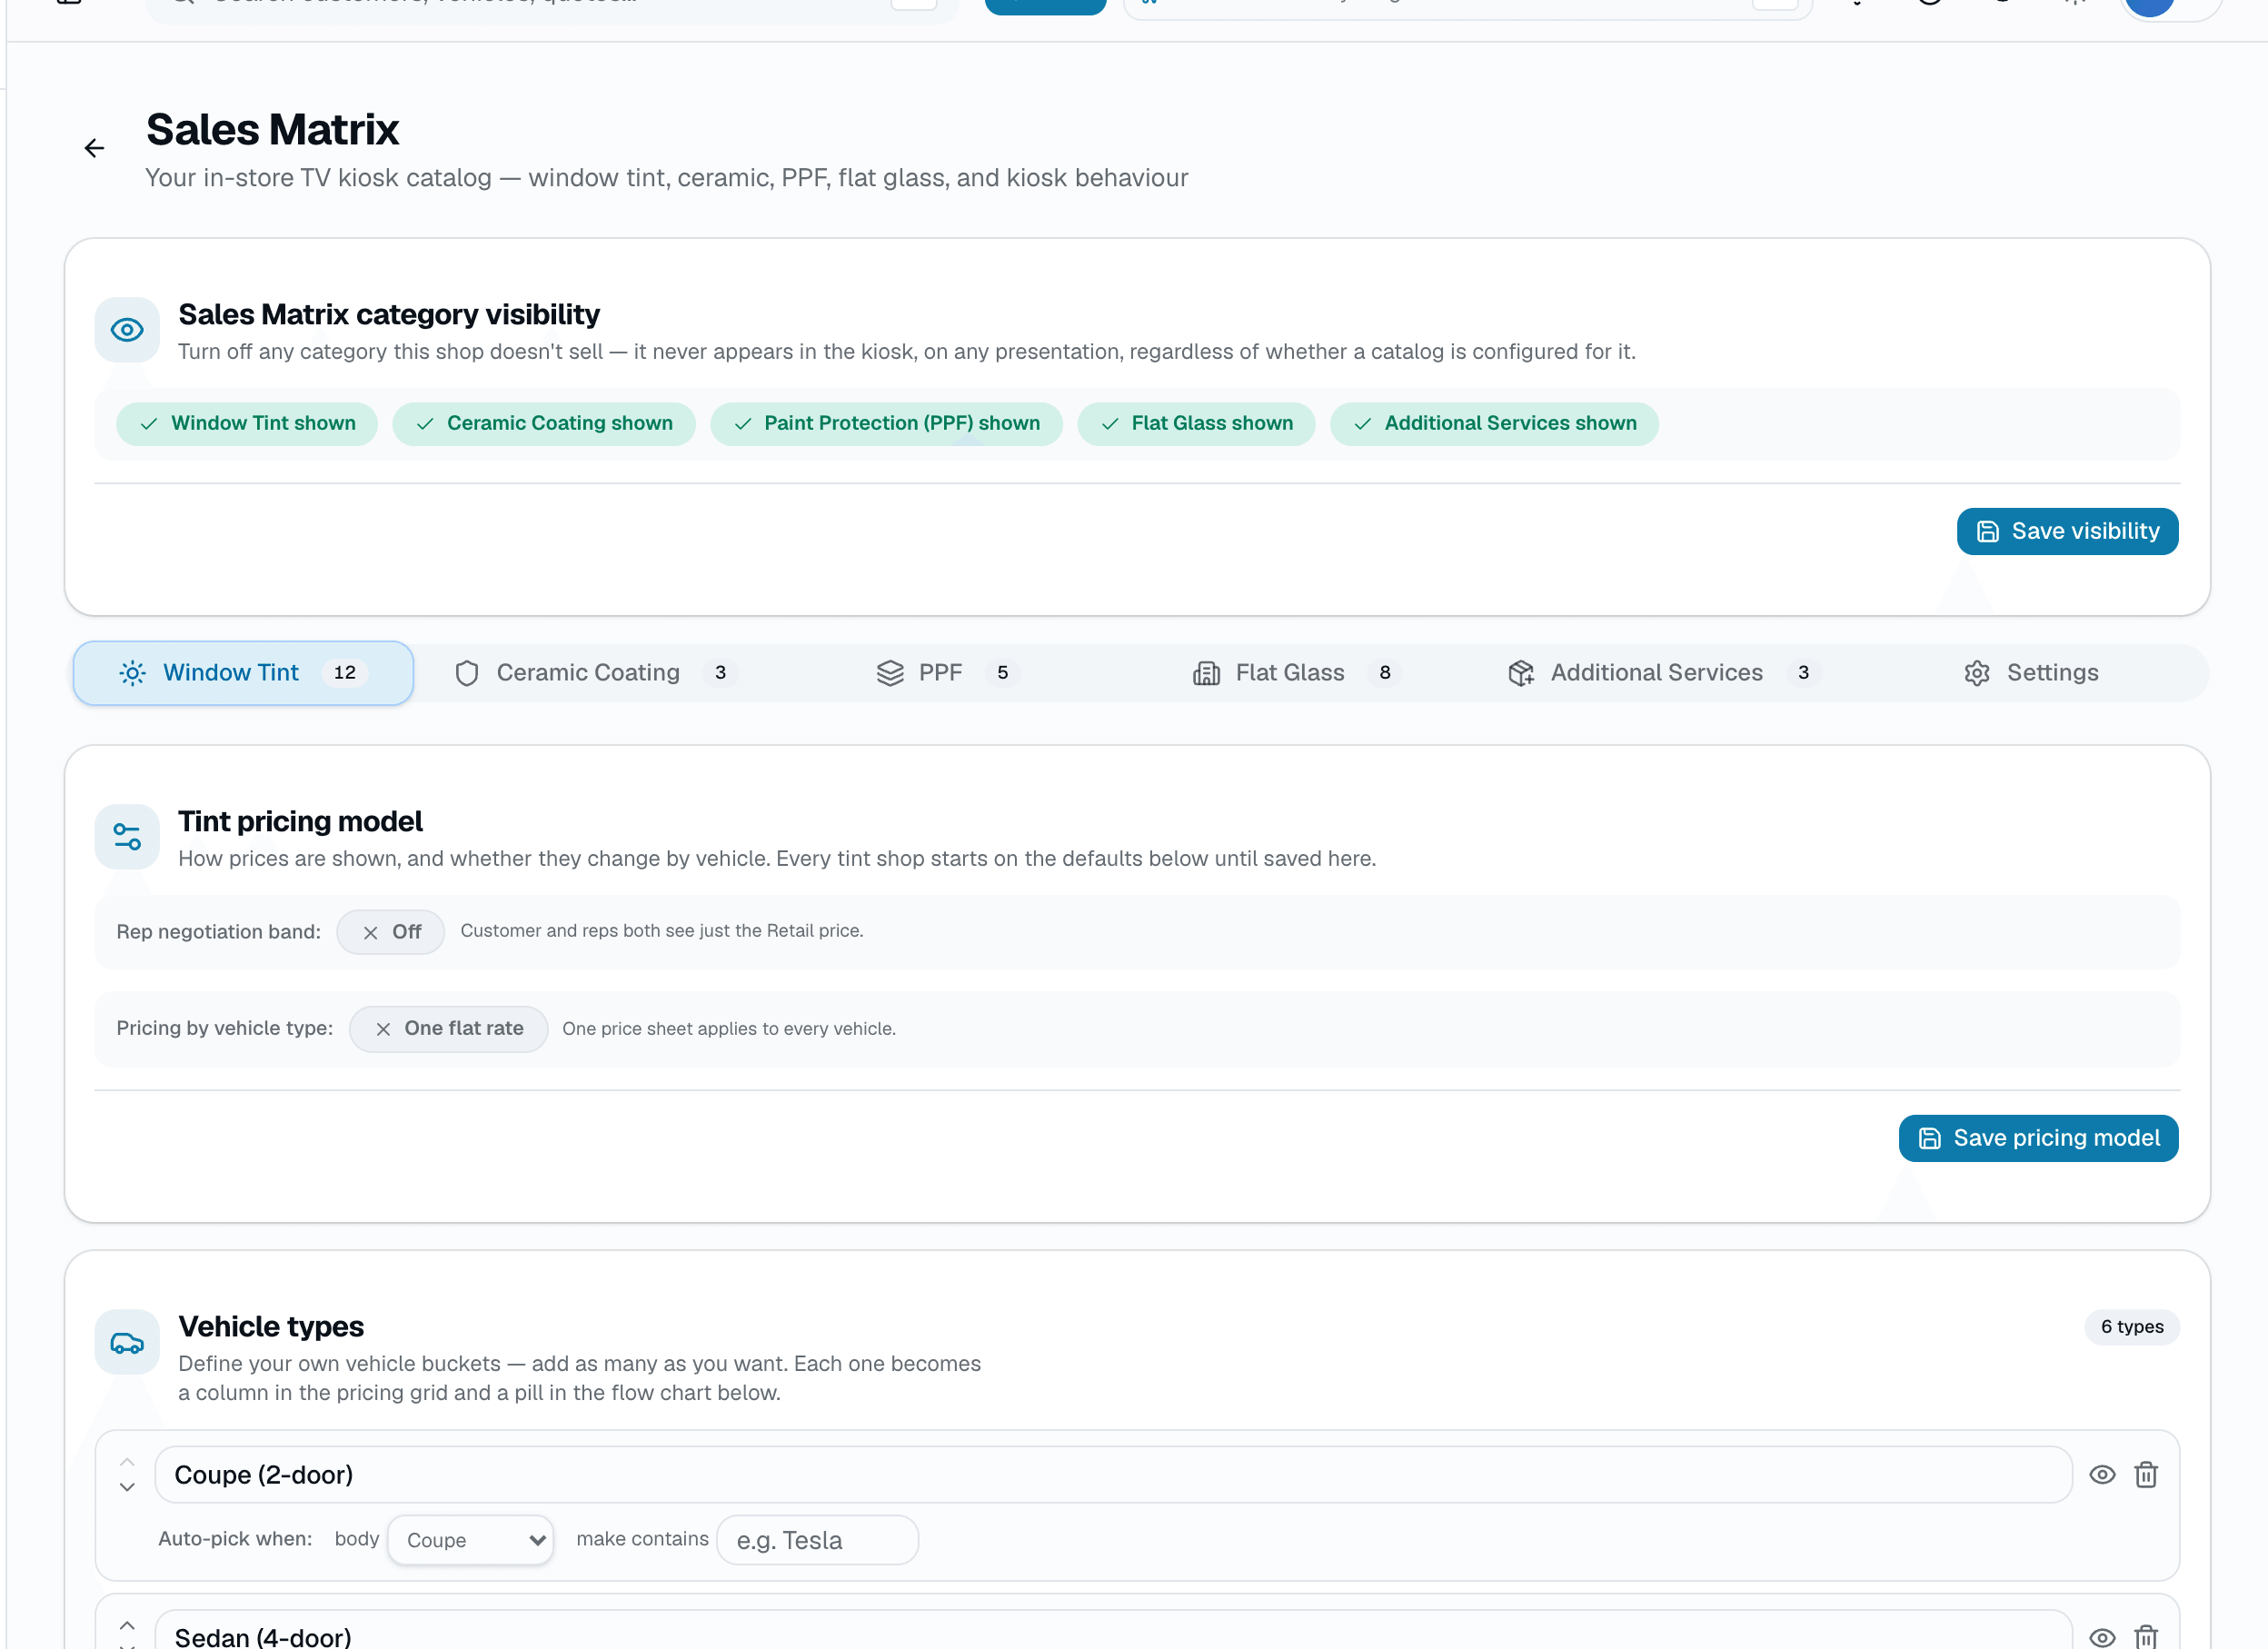Click the '6 types' badge
The height and width of the screenshot is (1649, 2268).
click(2131, 1327)
